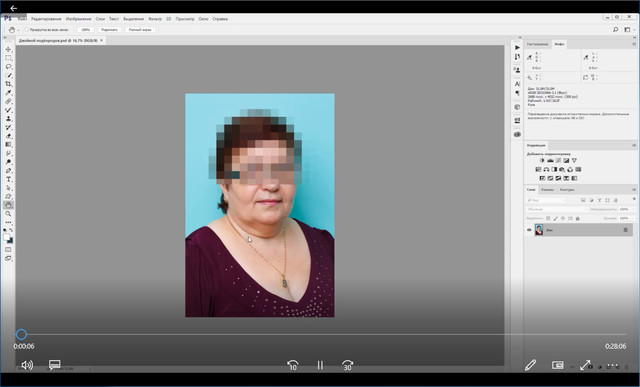The height and width of the screenshot is (387, 640).
Task: Hide the Фон layer with eye icon
Action: coord(529,230)
